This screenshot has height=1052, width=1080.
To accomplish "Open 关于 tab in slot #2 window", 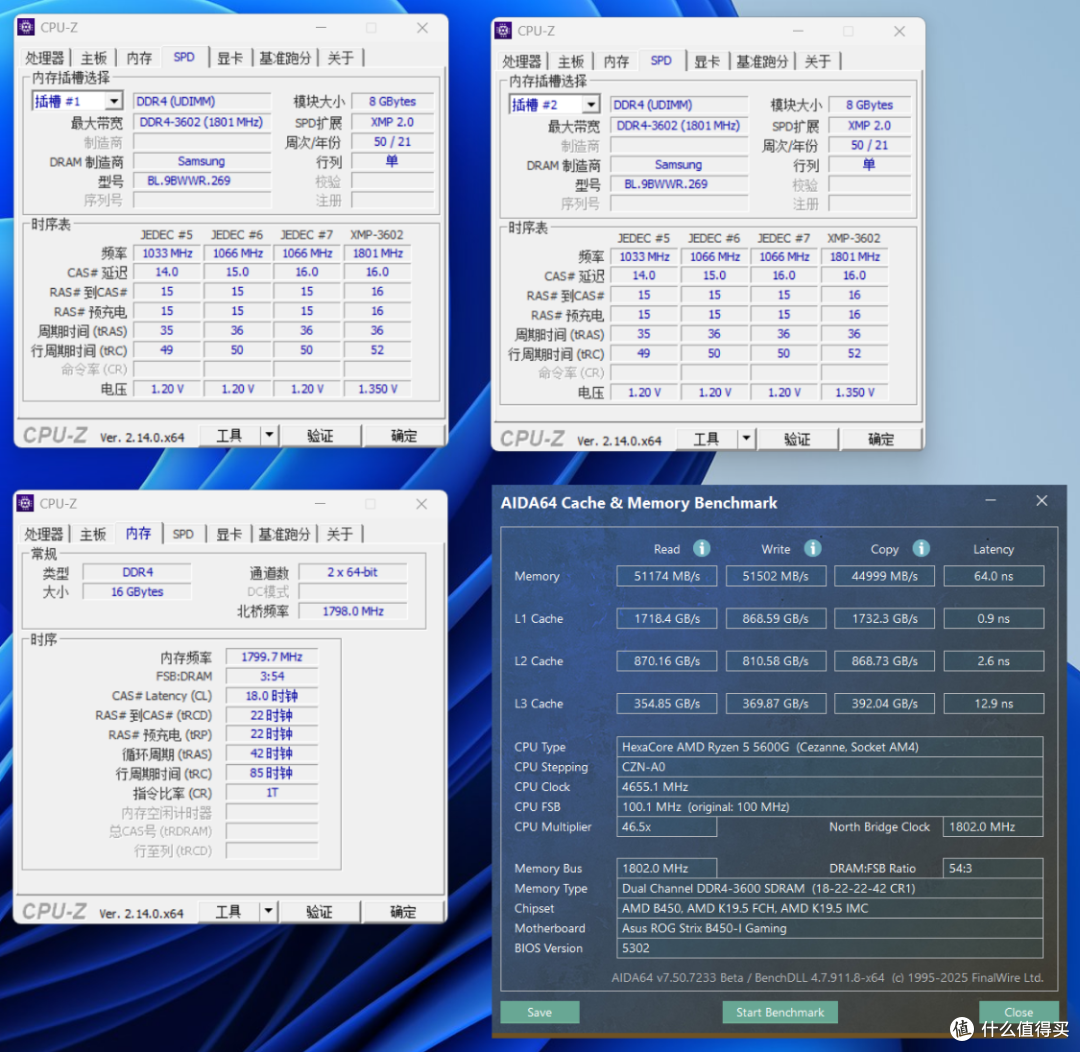I will (818, 61).
